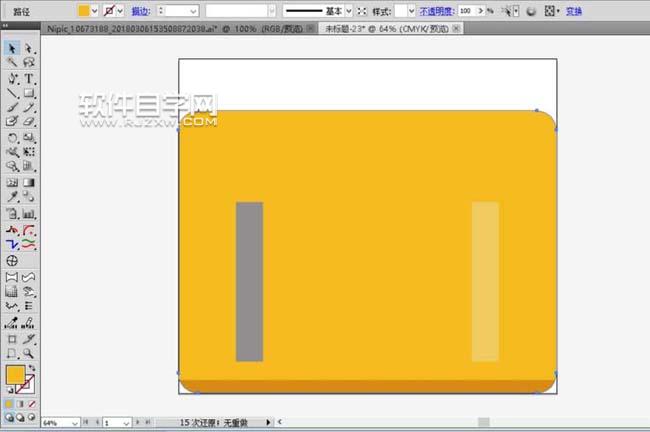Choose the Type tool
650x432 pixels.
pos(29,78)
